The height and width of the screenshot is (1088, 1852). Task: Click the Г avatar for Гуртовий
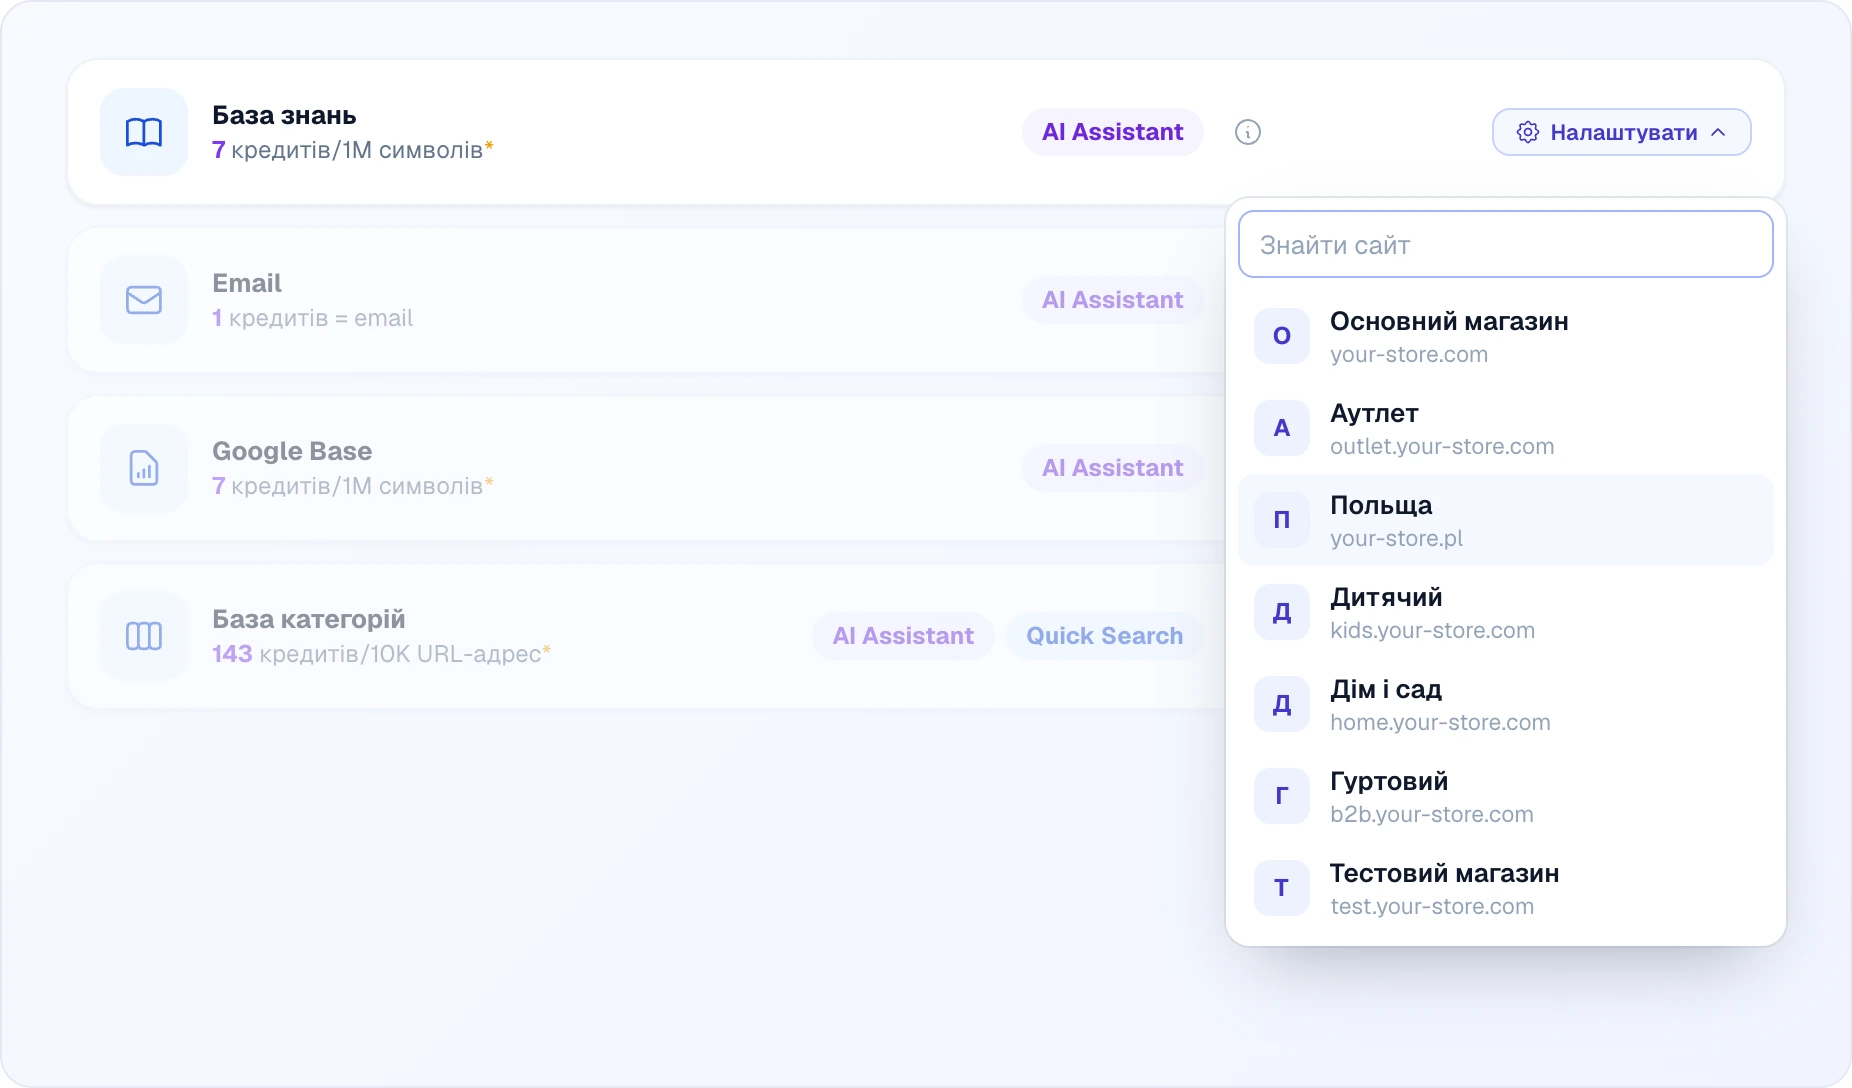[x=1282, y=796]
